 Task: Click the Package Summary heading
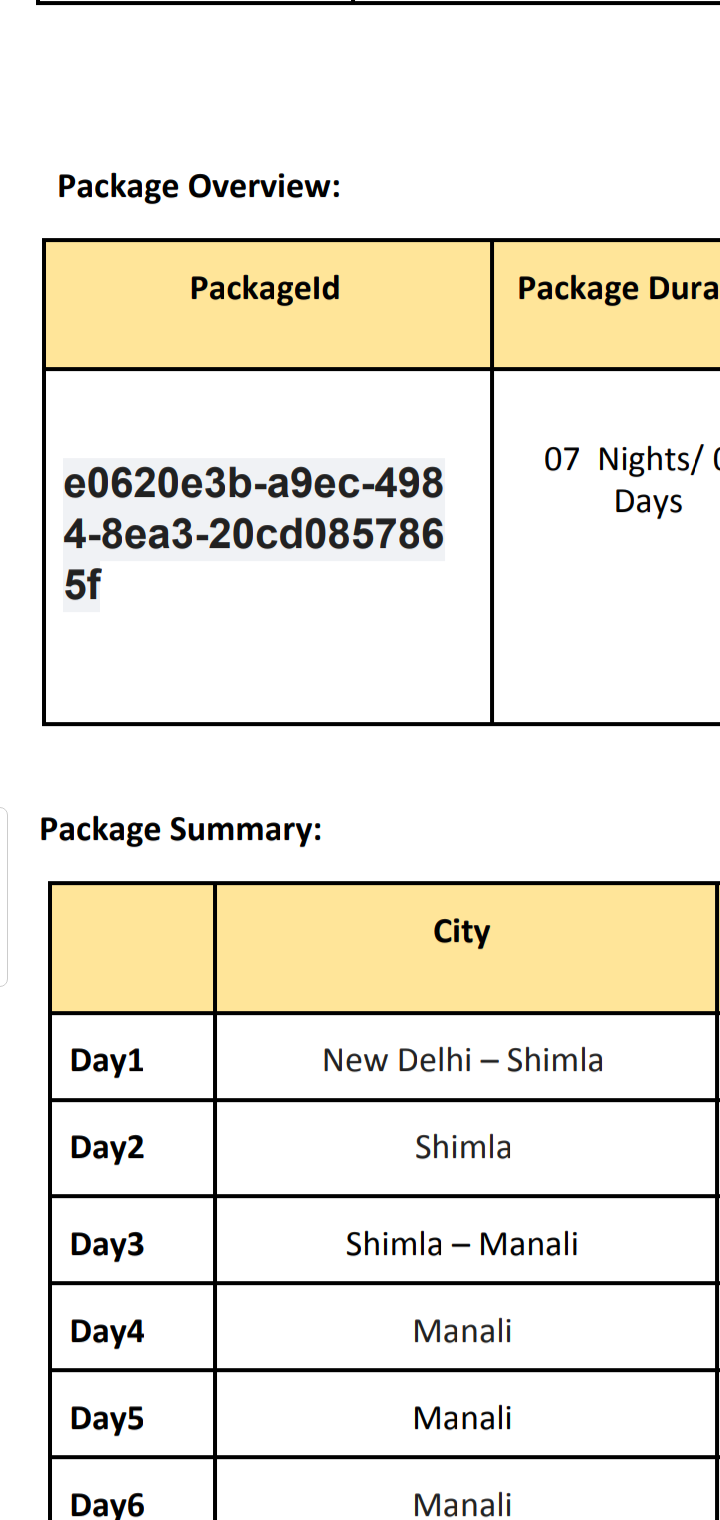180,829
